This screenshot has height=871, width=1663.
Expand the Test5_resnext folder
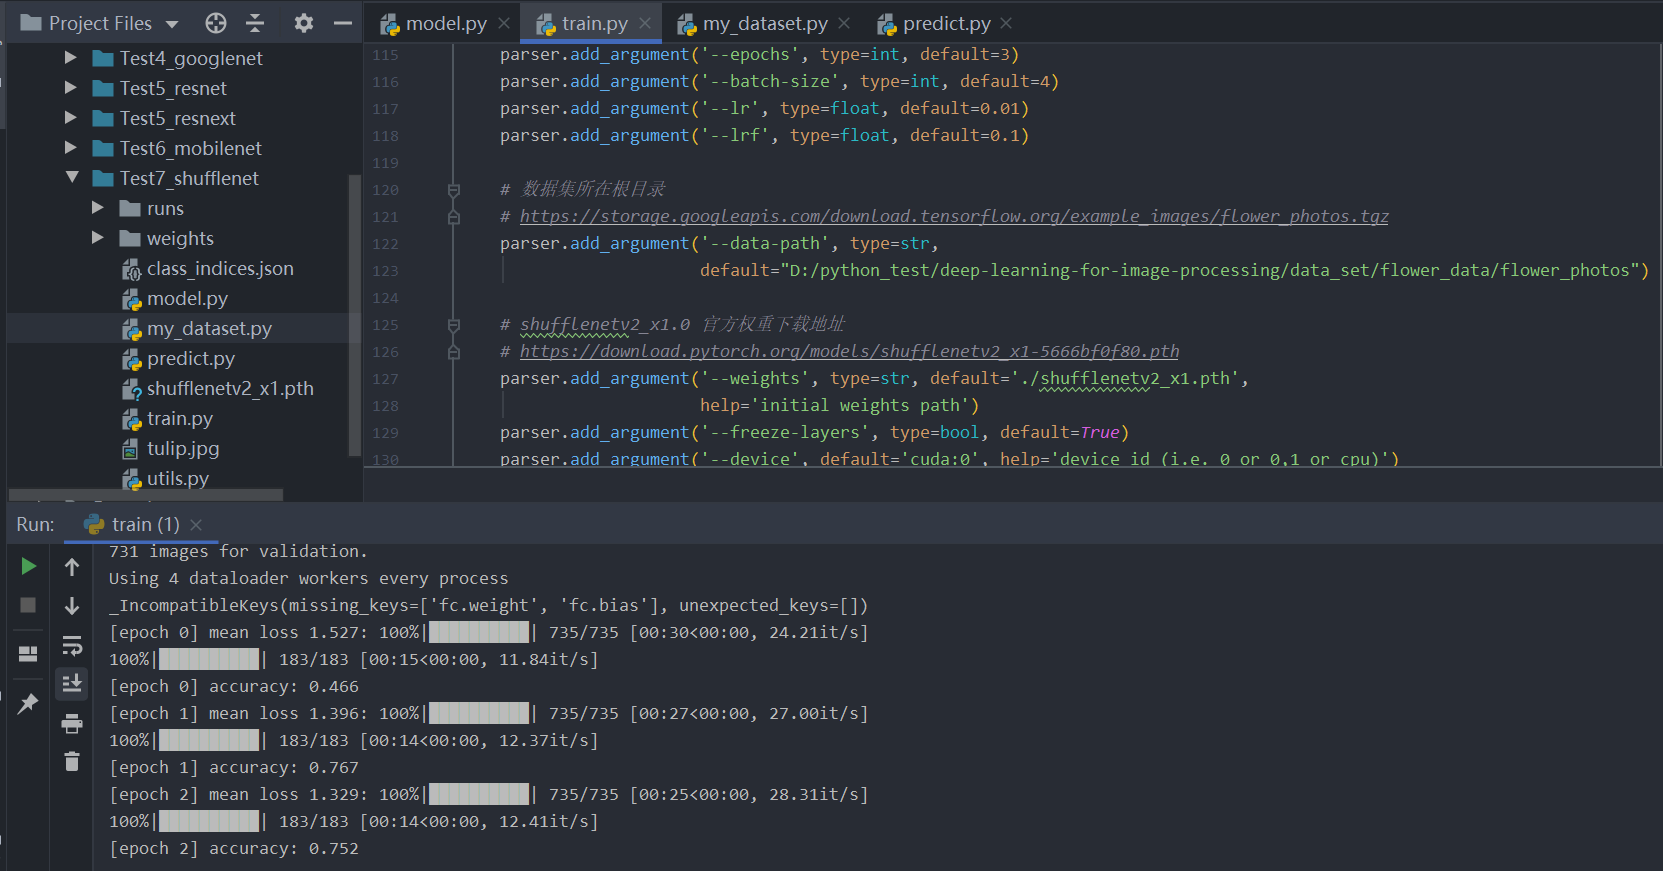(71, 118)
